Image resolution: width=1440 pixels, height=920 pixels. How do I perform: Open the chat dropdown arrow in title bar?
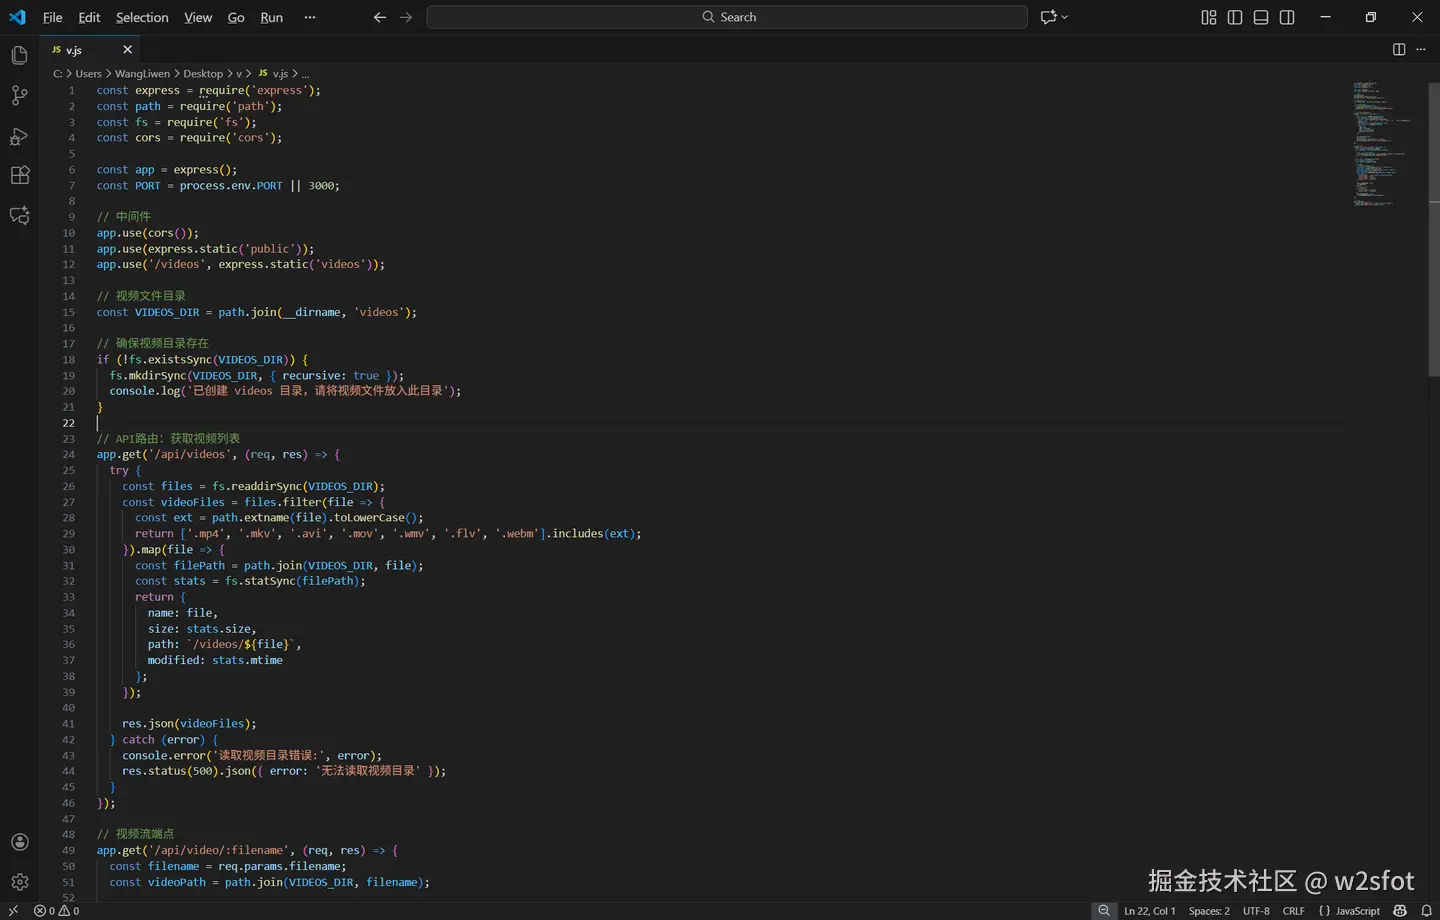[x=1065, y=17]
